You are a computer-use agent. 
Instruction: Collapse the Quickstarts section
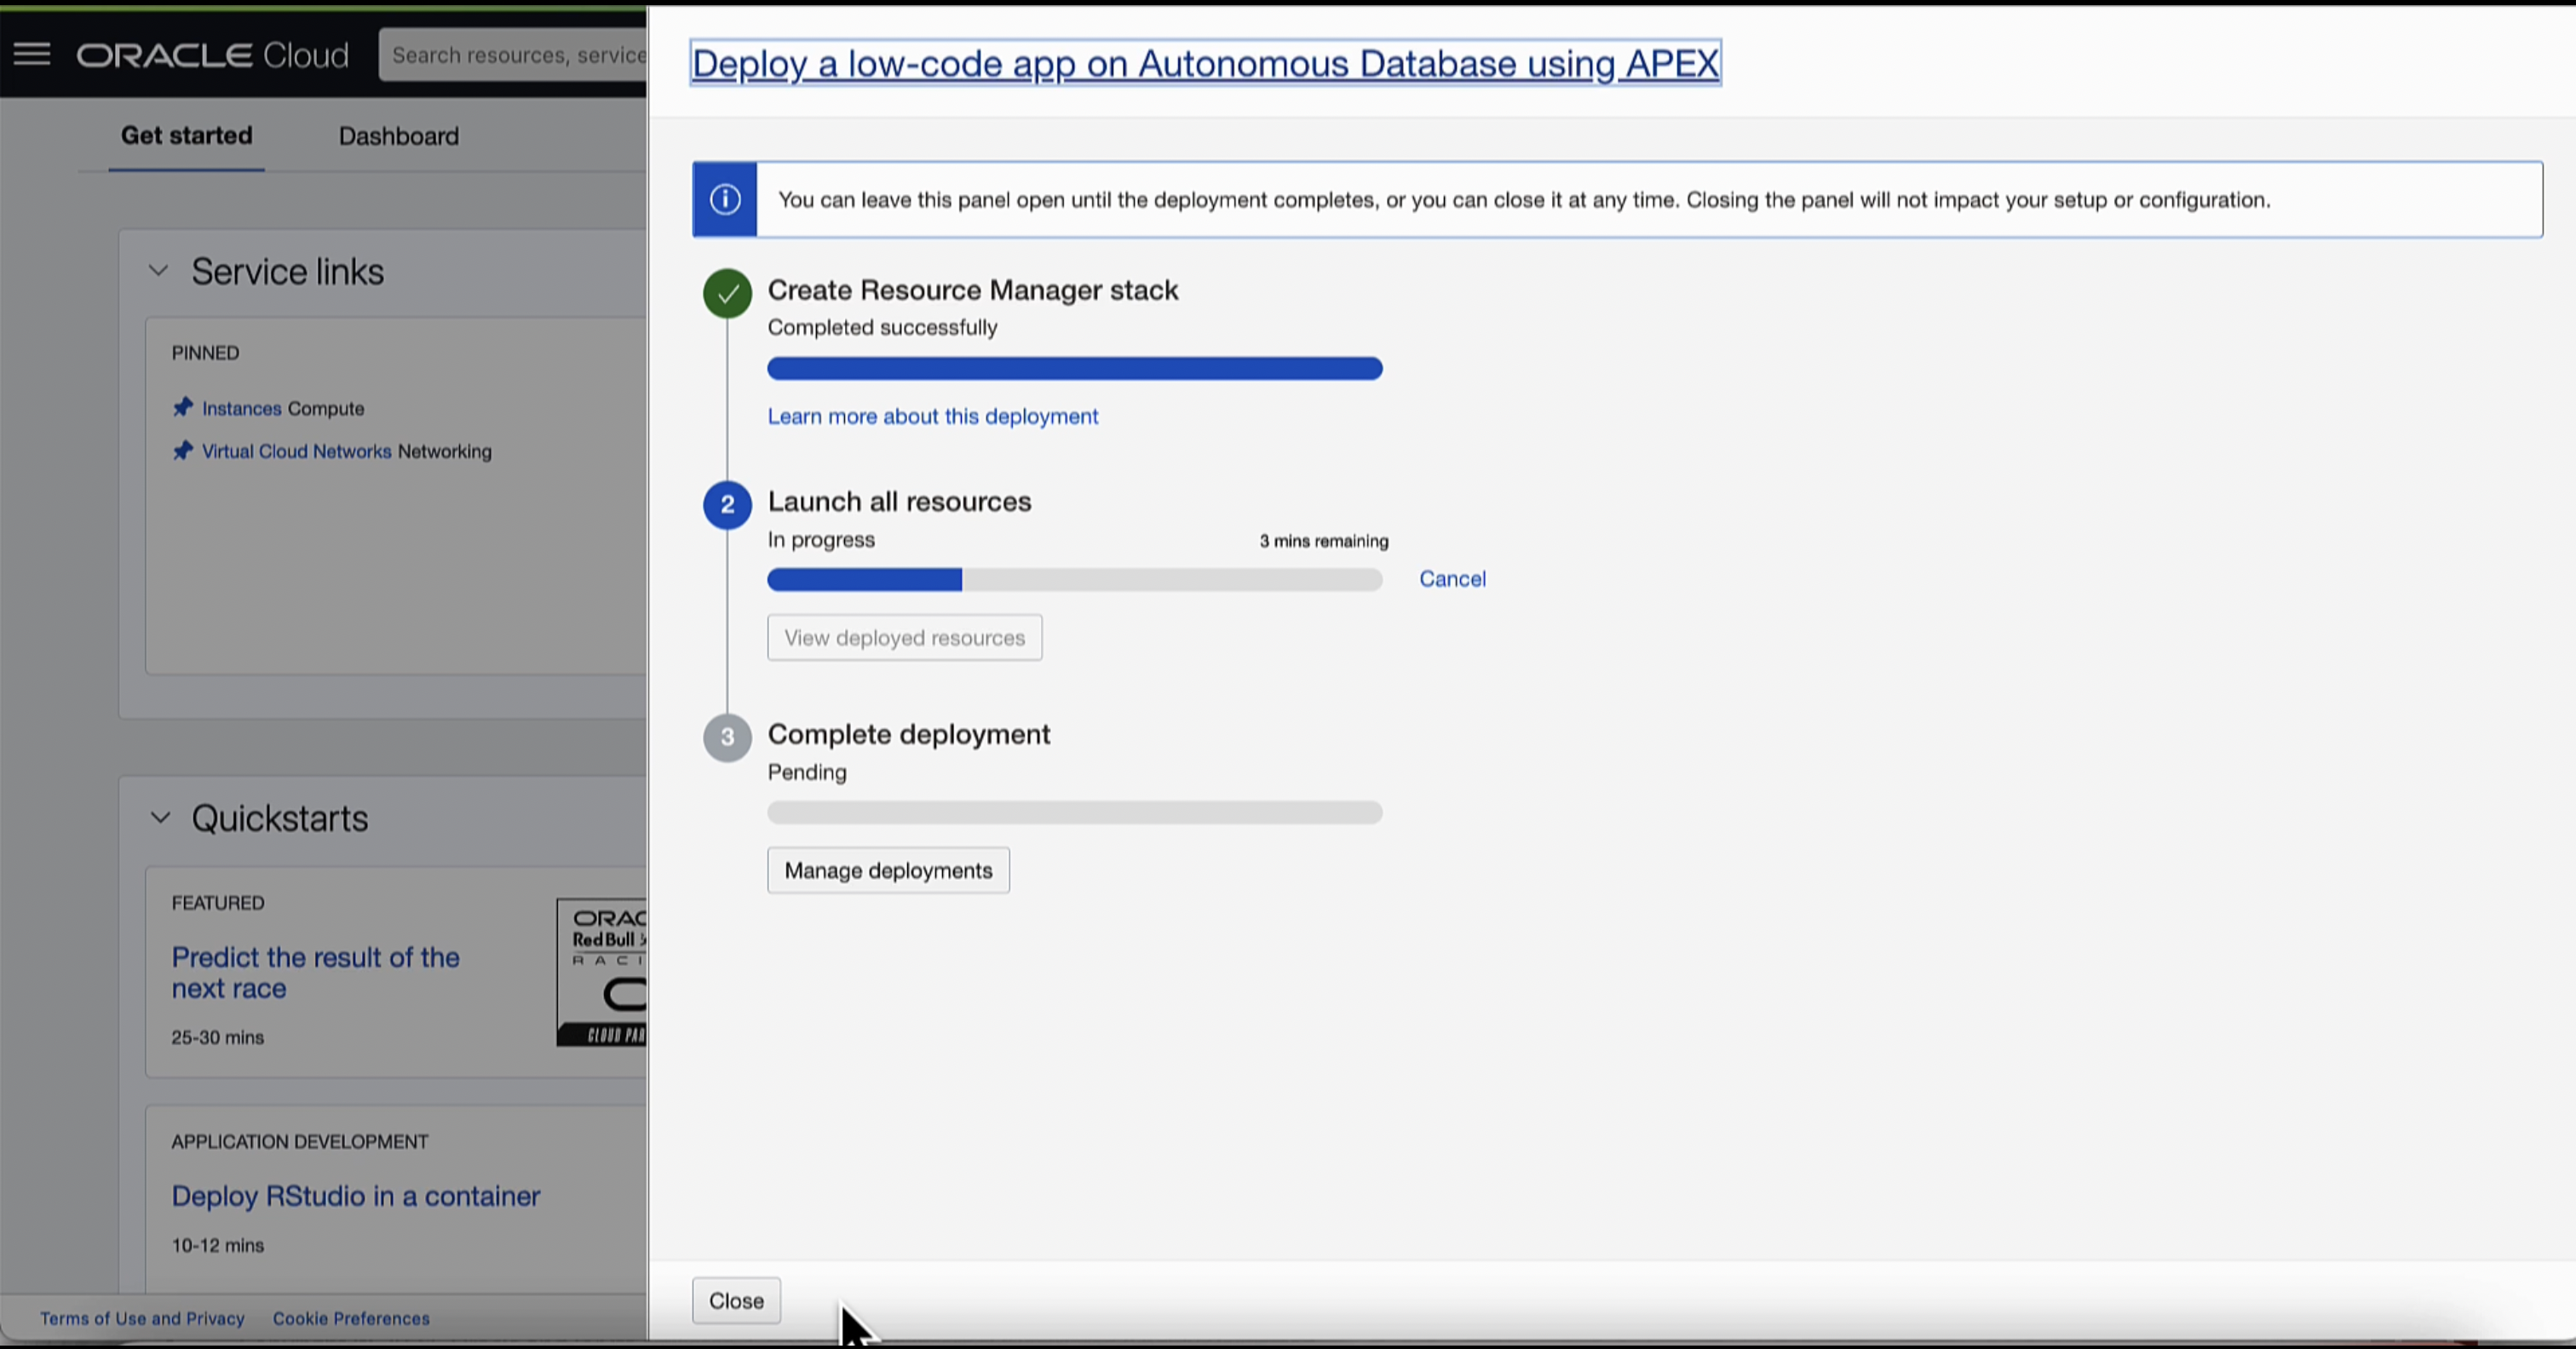point(160,818)
